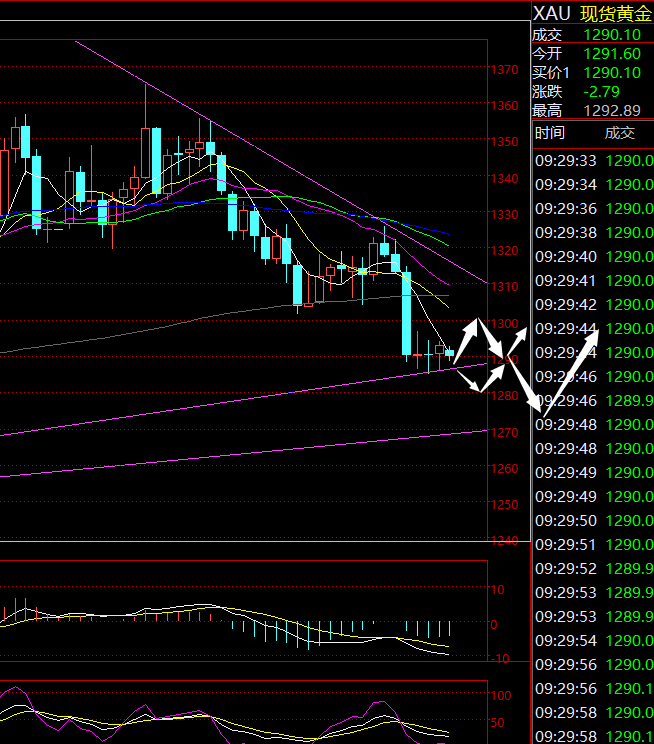Viewport: 654px width, 744px height.
Task: Click the XAU symbol code in header
Action: click(551, 14)
